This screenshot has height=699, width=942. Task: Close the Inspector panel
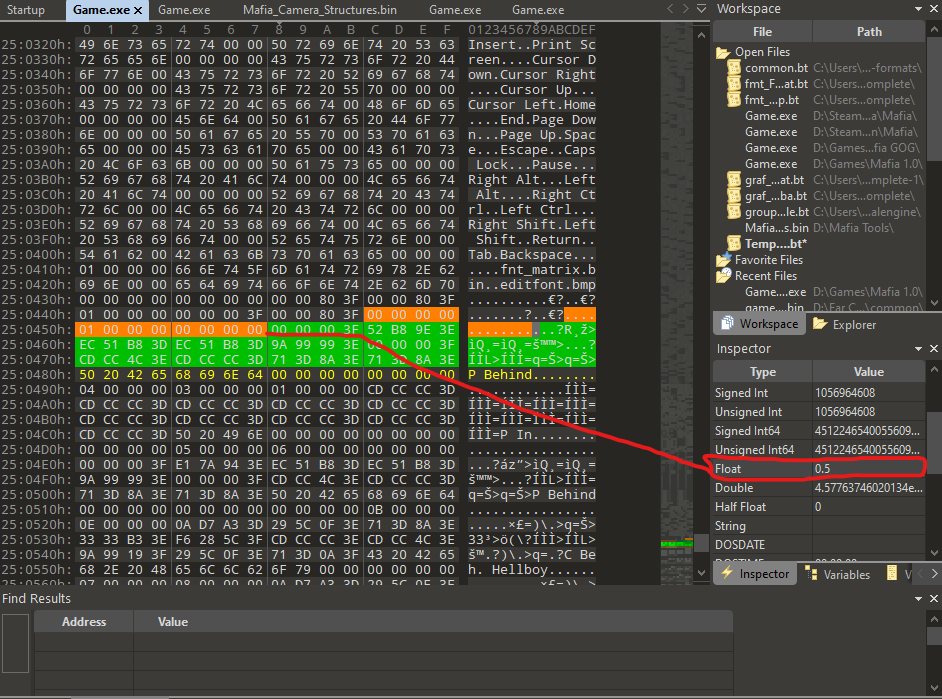934,349
